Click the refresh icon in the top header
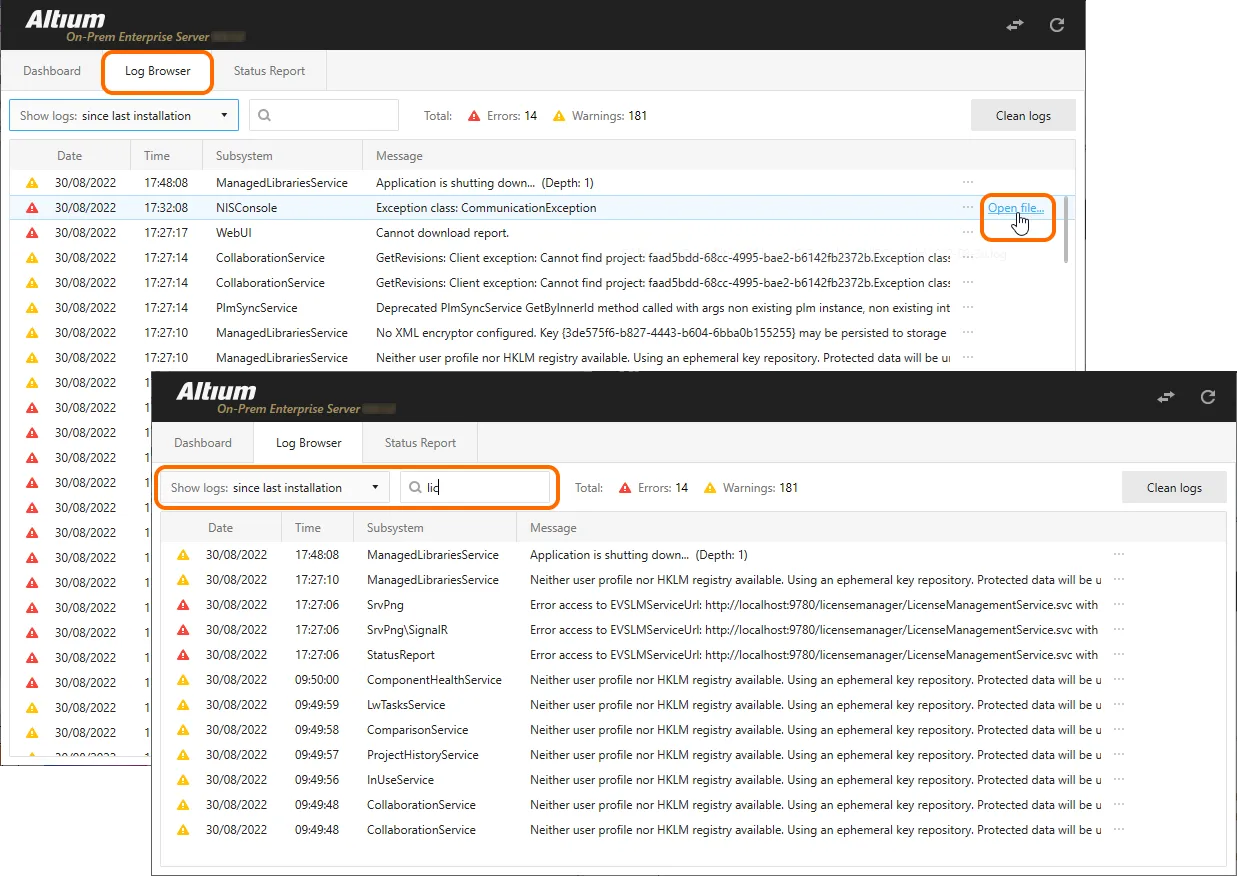 click(x=1057, y=25)
